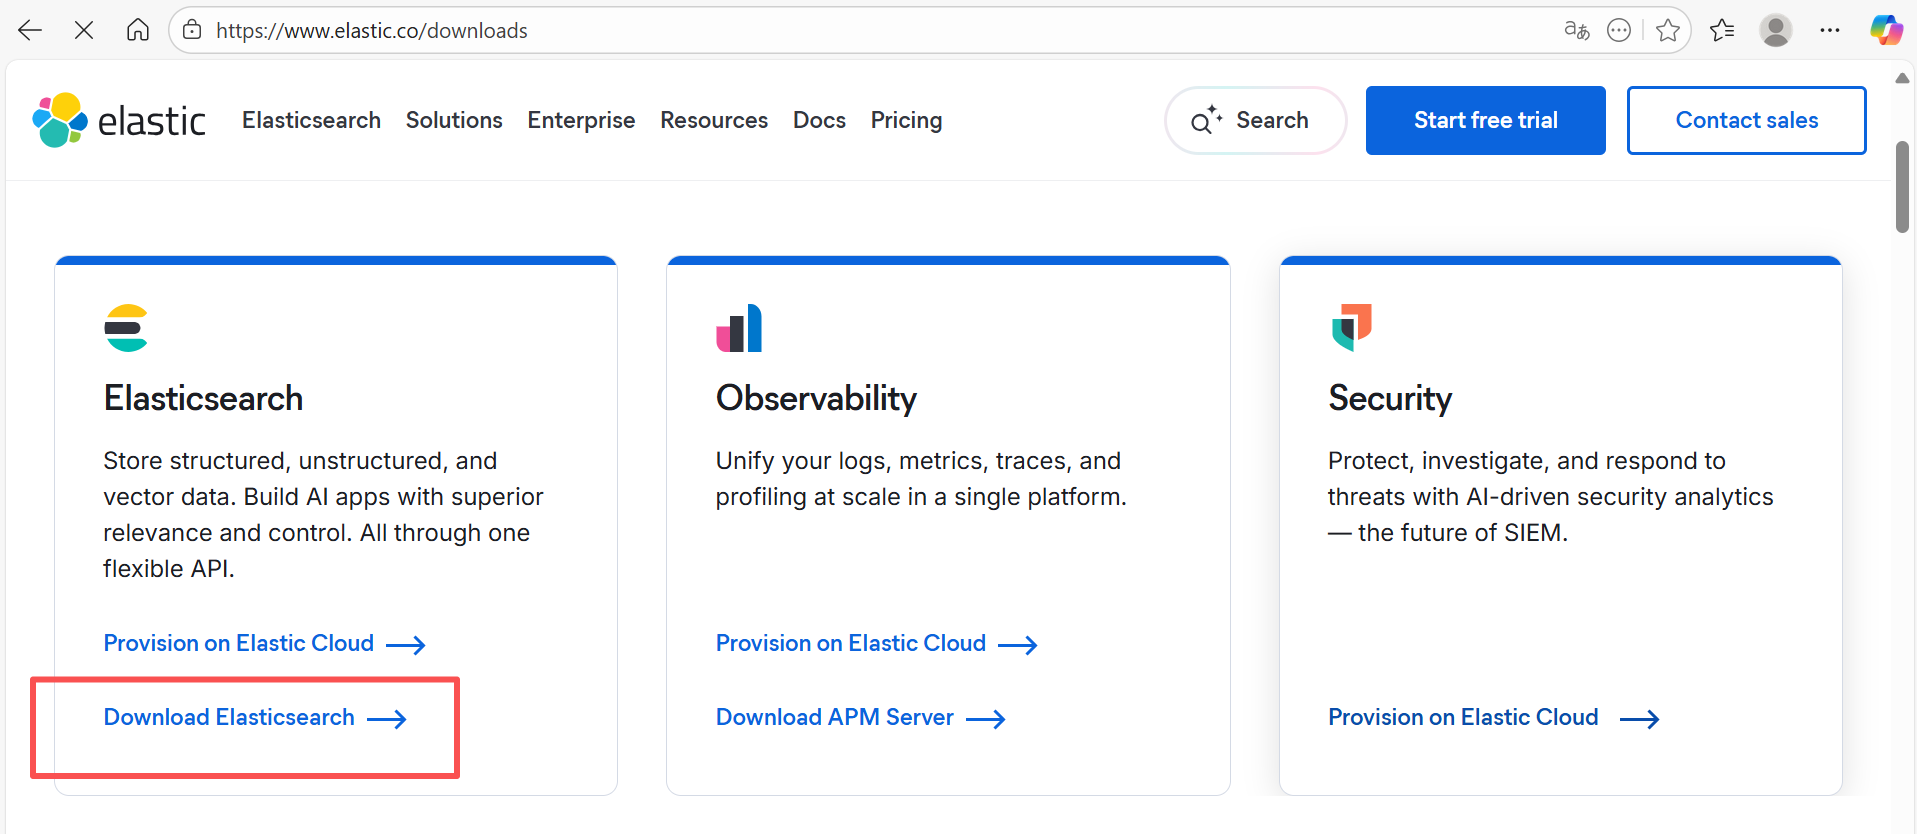Click the Download Elasticsearch link
This screenshot has width=1917, height=834.
(x=255, y=717)
